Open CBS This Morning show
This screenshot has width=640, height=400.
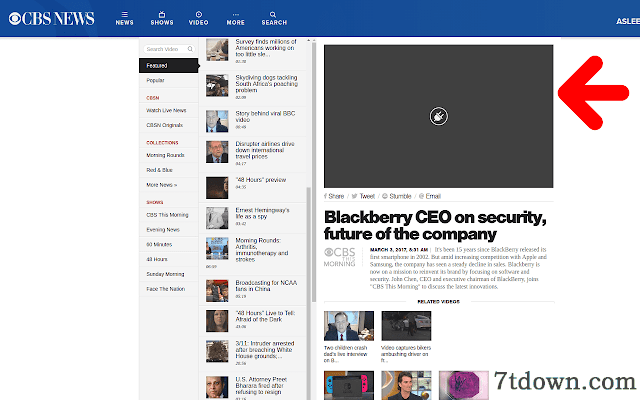point(167,215)
